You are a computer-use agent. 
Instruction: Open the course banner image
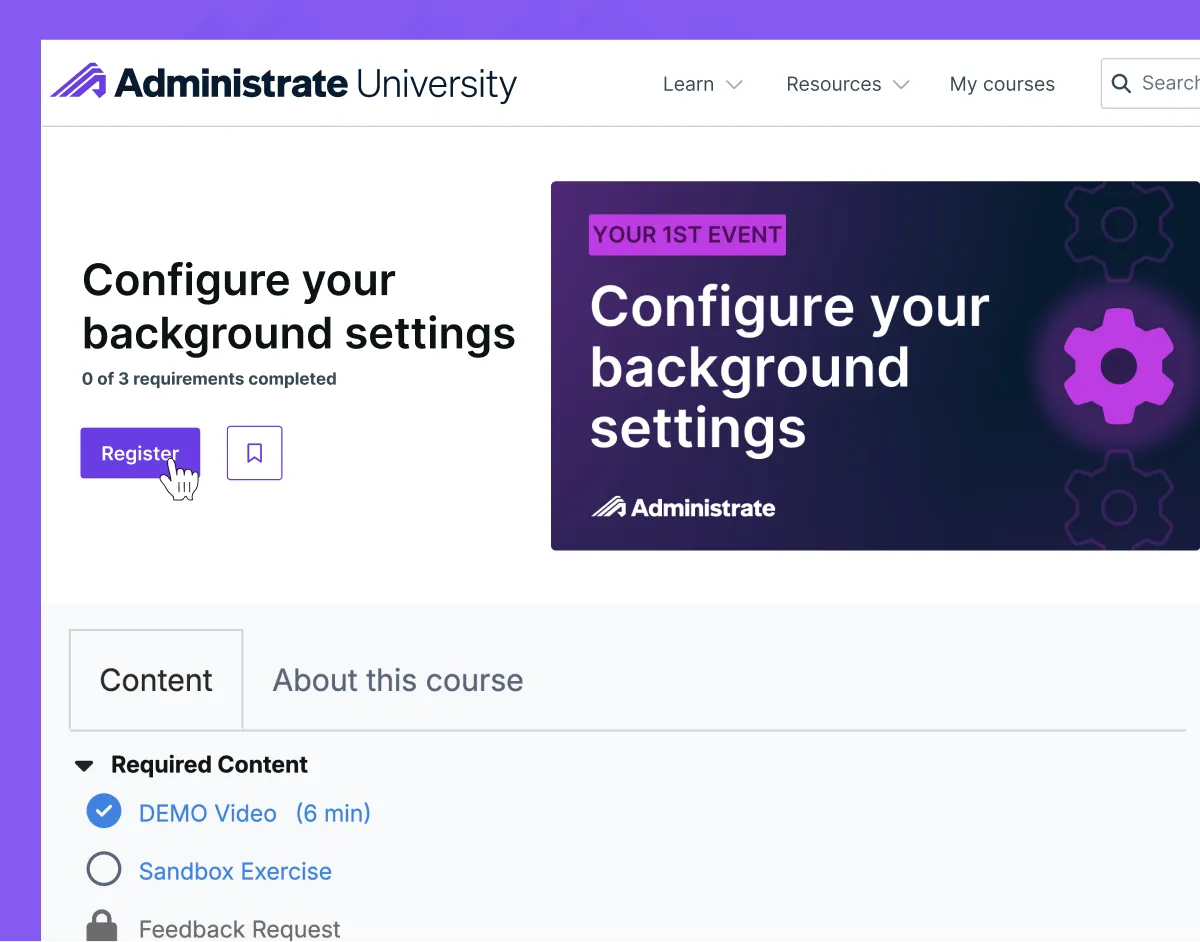[875, 365]
